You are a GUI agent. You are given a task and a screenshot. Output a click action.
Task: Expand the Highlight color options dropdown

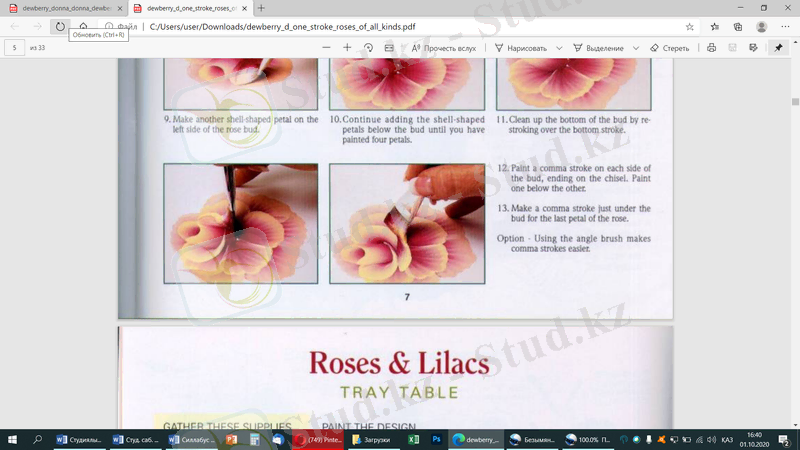pos(636,48)
